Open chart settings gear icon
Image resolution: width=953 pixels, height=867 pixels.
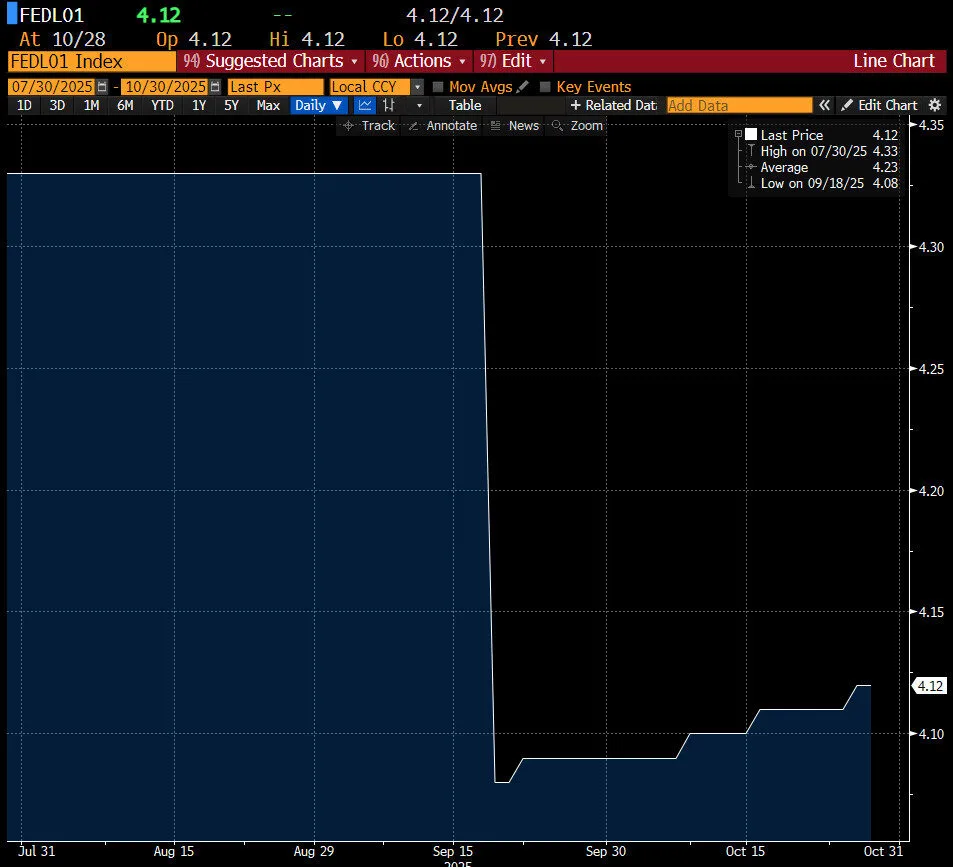tap(935, 105)
